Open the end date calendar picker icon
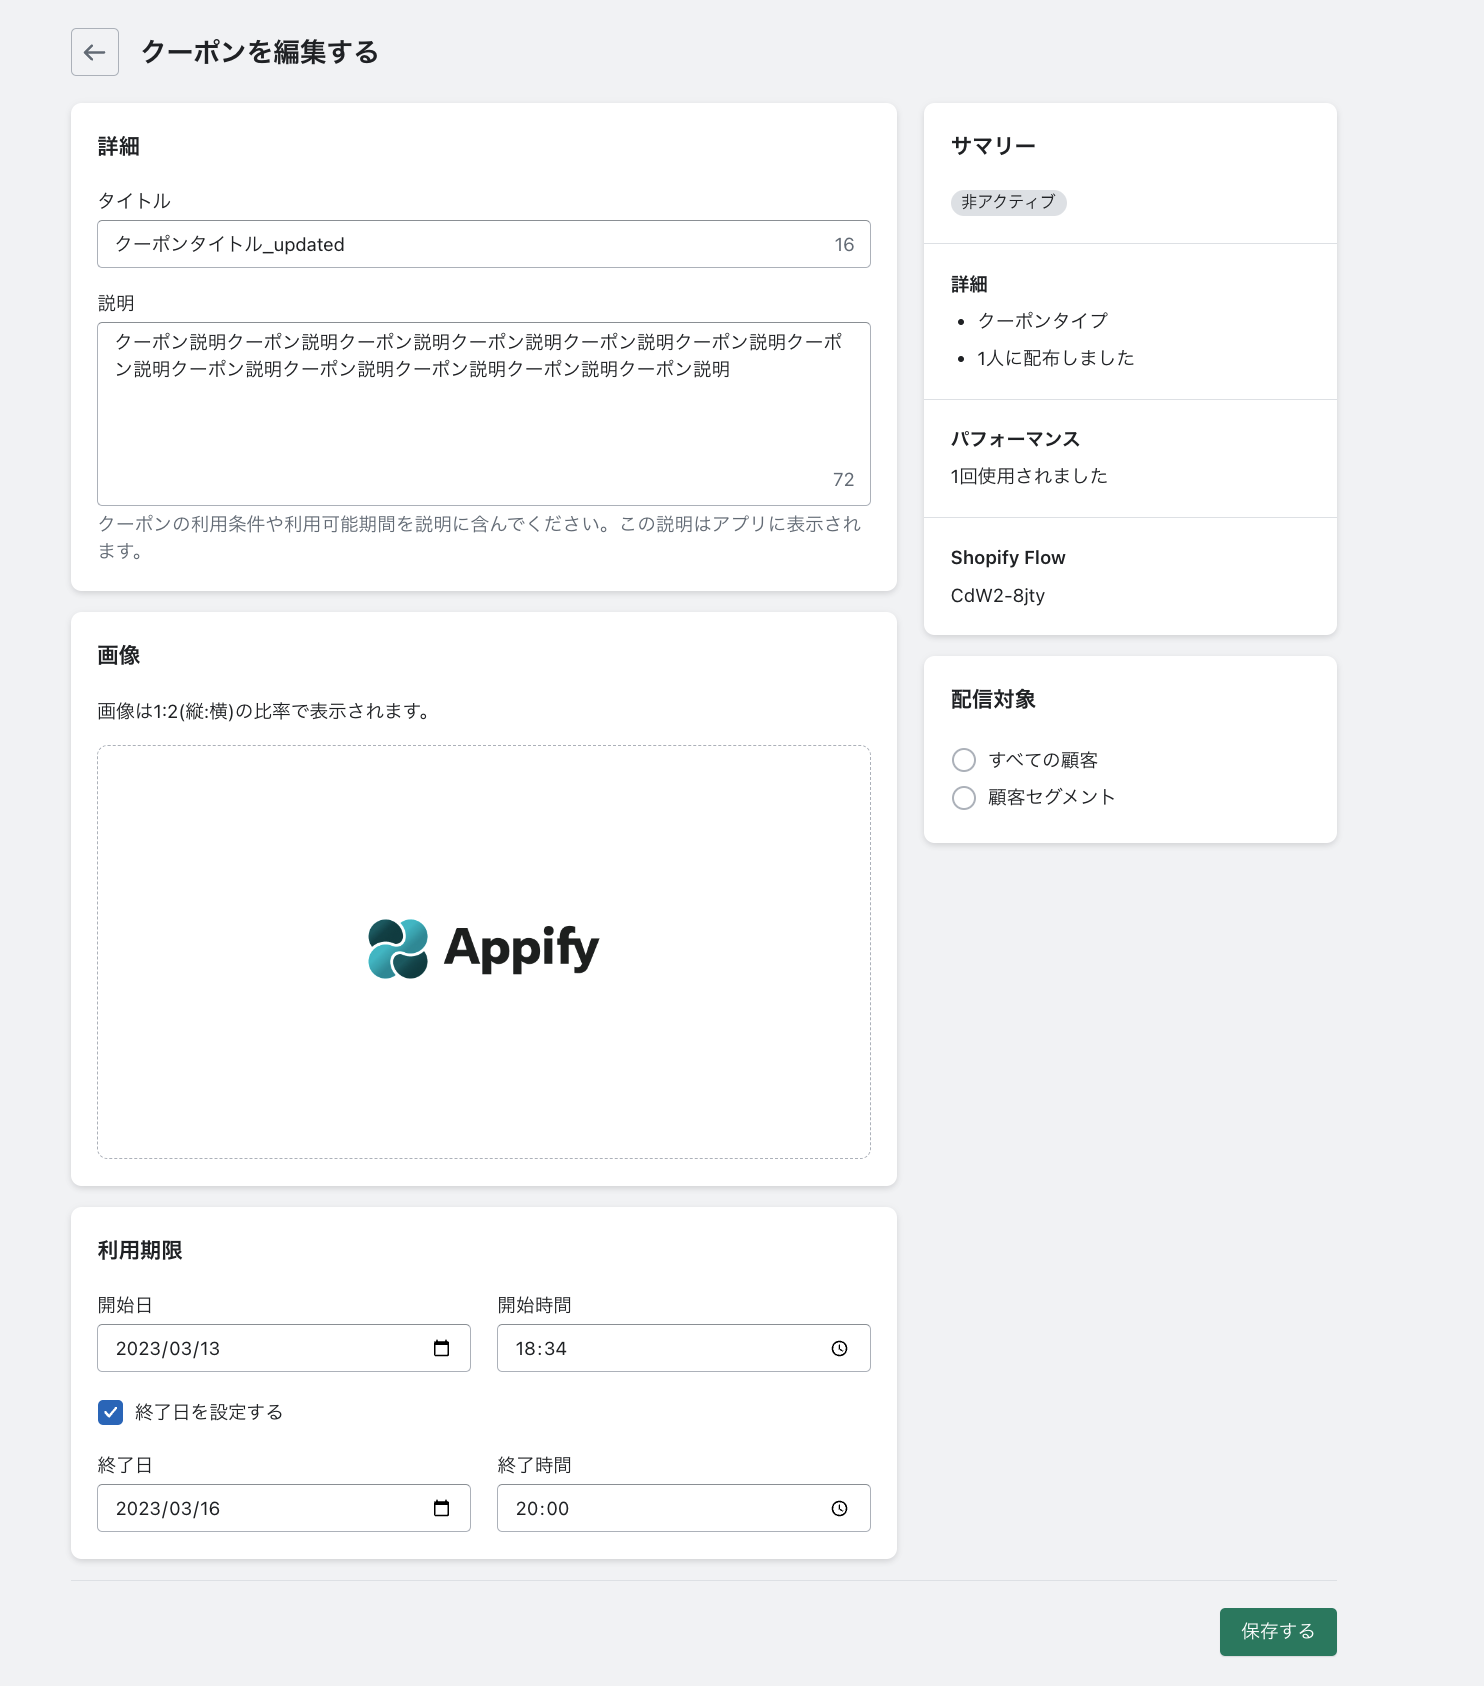This screenshot has height=1686, width=1484. [x=441, y=1508]
